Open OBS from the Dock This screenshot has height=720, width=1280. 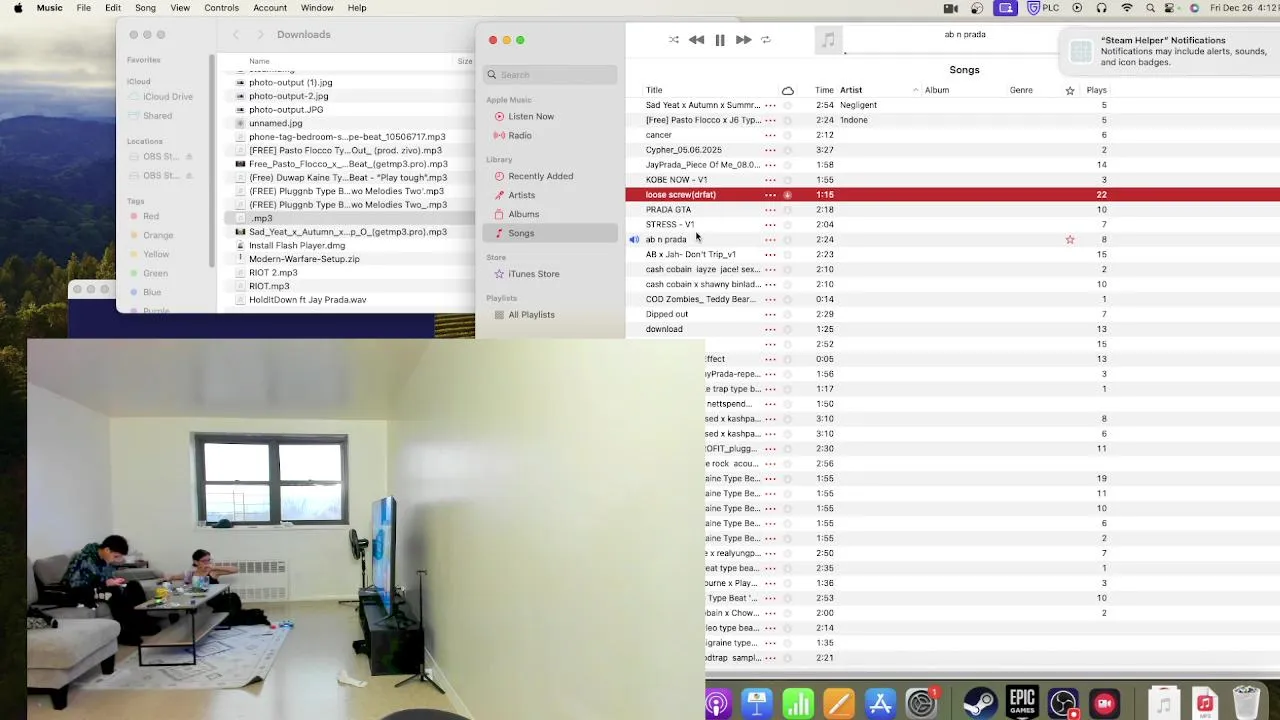coord(1064,704)
